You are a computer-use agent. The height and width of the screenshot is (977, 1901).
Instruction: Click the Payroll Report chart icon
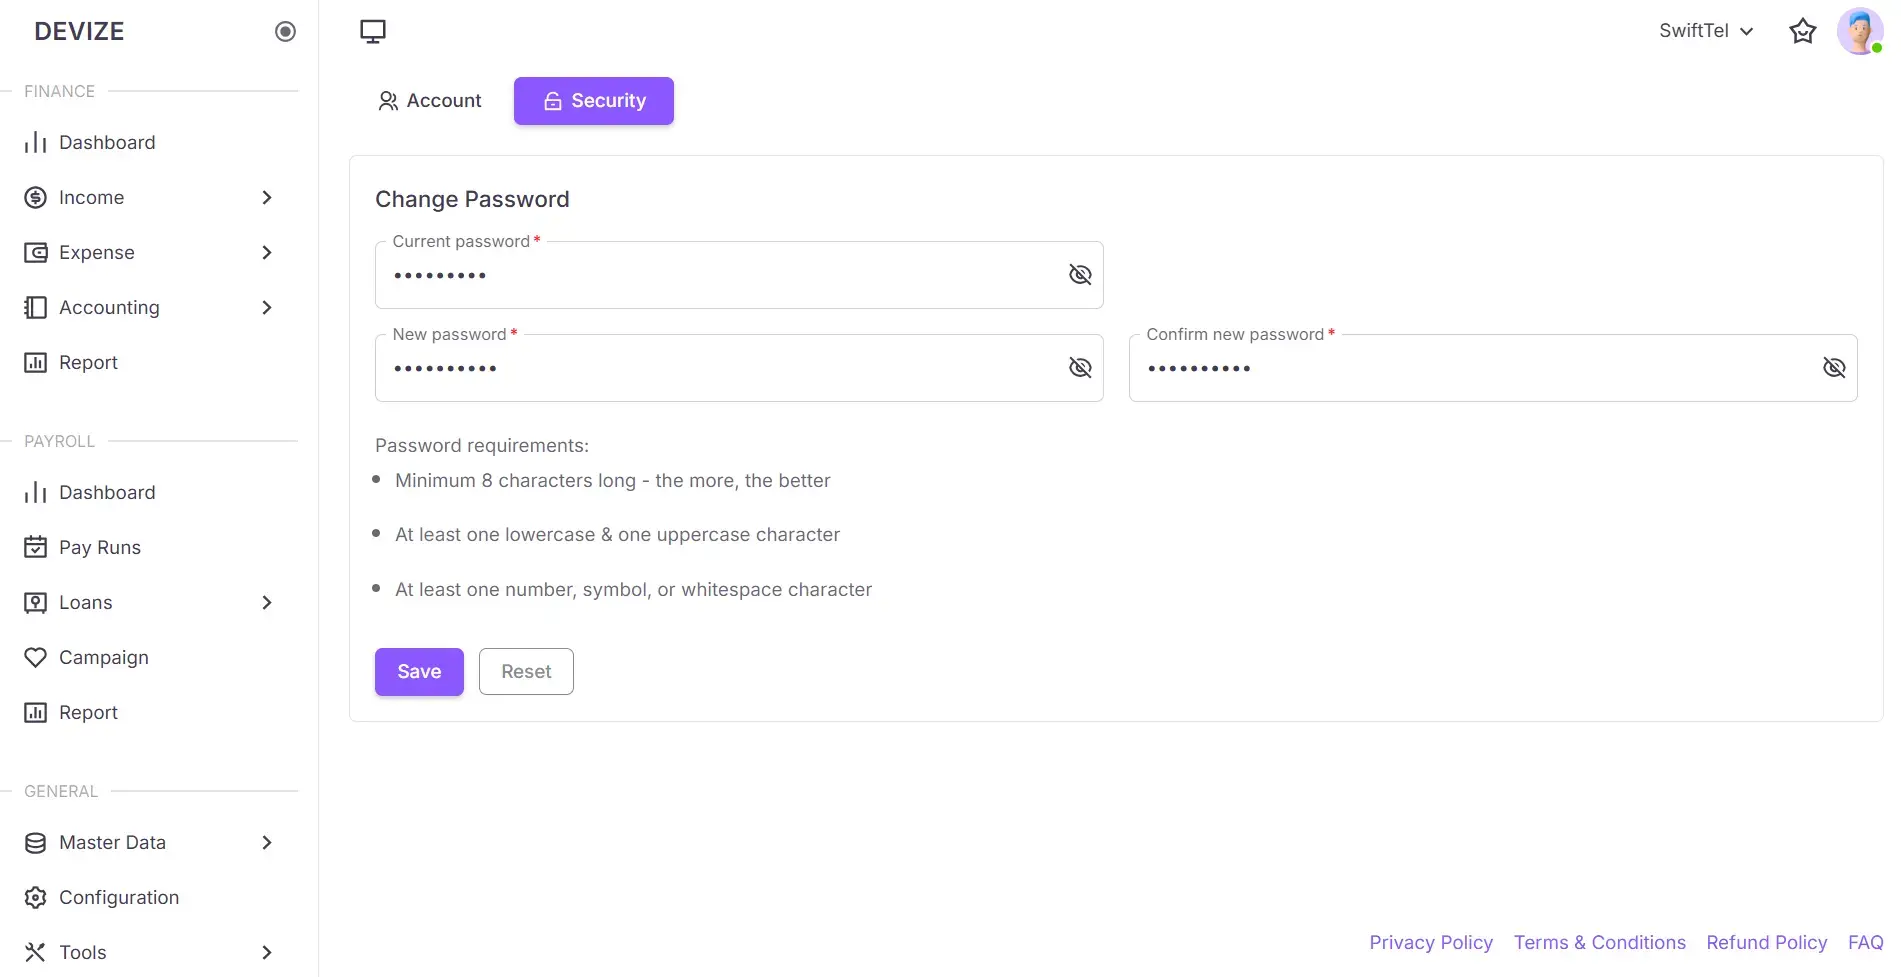[x=35, y=712]
